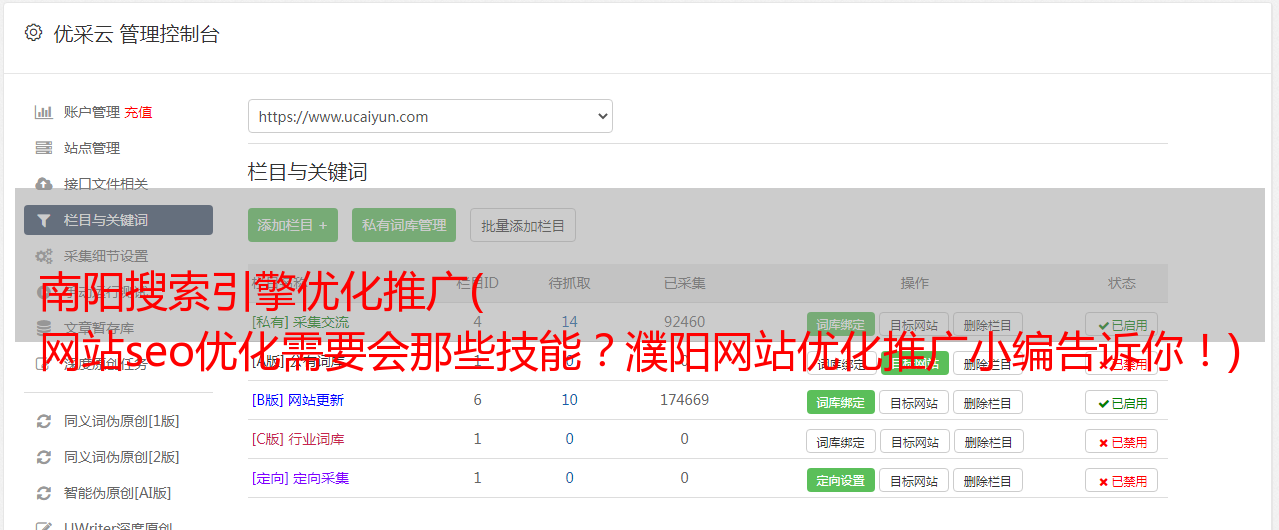Click the green 定向设置 button in 定向采集 row
1279x530 pixels.
[x=841, y=480]
